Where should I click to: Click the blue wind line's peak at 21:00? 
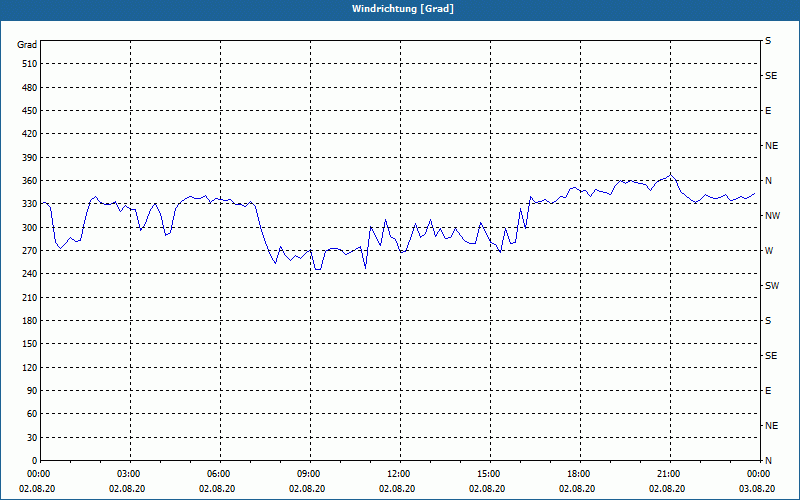click(x=671, y=174)
